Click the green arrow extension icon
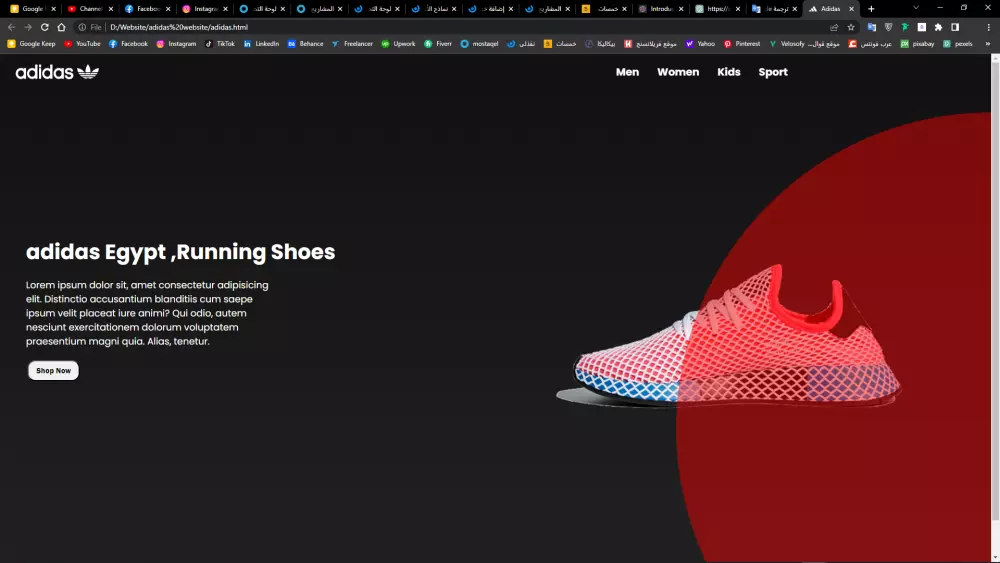This screenshot has height=563, width=1000. point(905,27)
